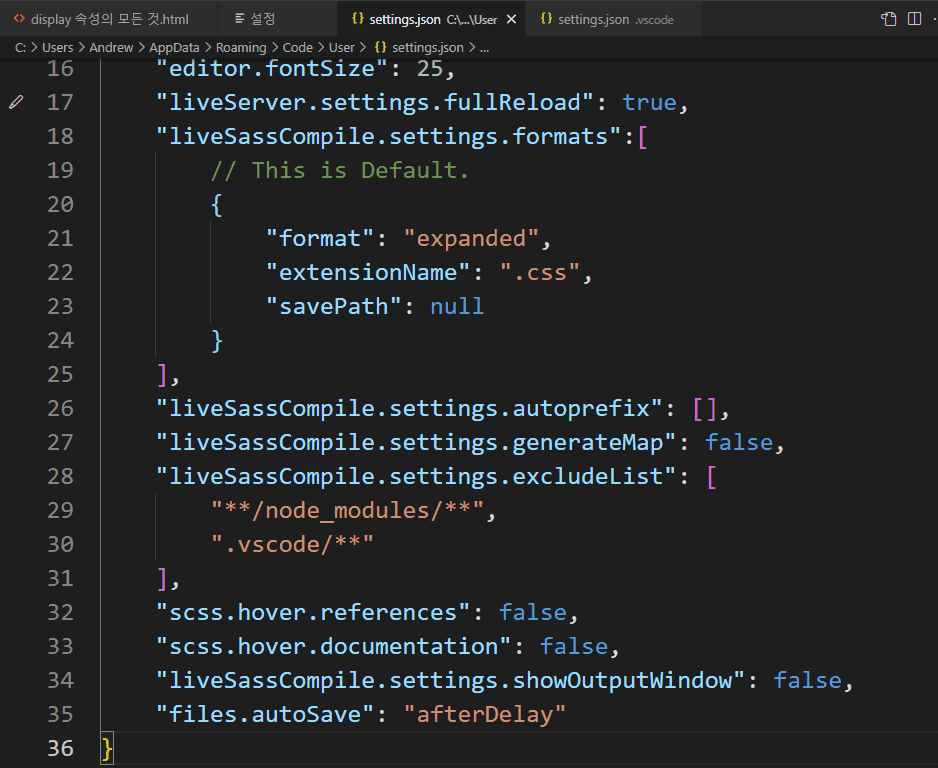Image resolution: width=938 pixels, height=768 pixels.
Task: Click the "scss.hover.documentation" key
Action: click(x=333, y=647)
